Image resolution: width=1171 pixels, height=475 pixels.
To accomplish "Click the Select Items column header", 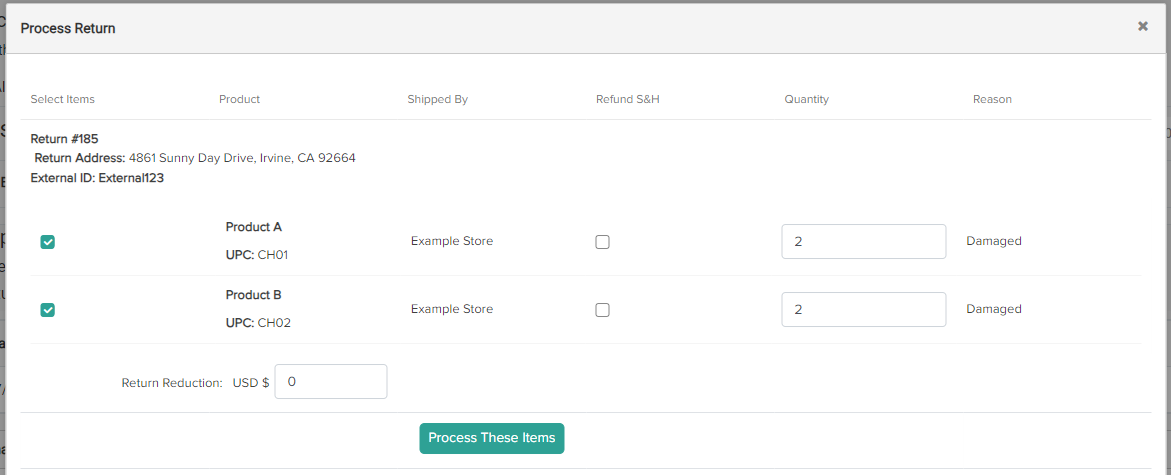I will [63, 99].
